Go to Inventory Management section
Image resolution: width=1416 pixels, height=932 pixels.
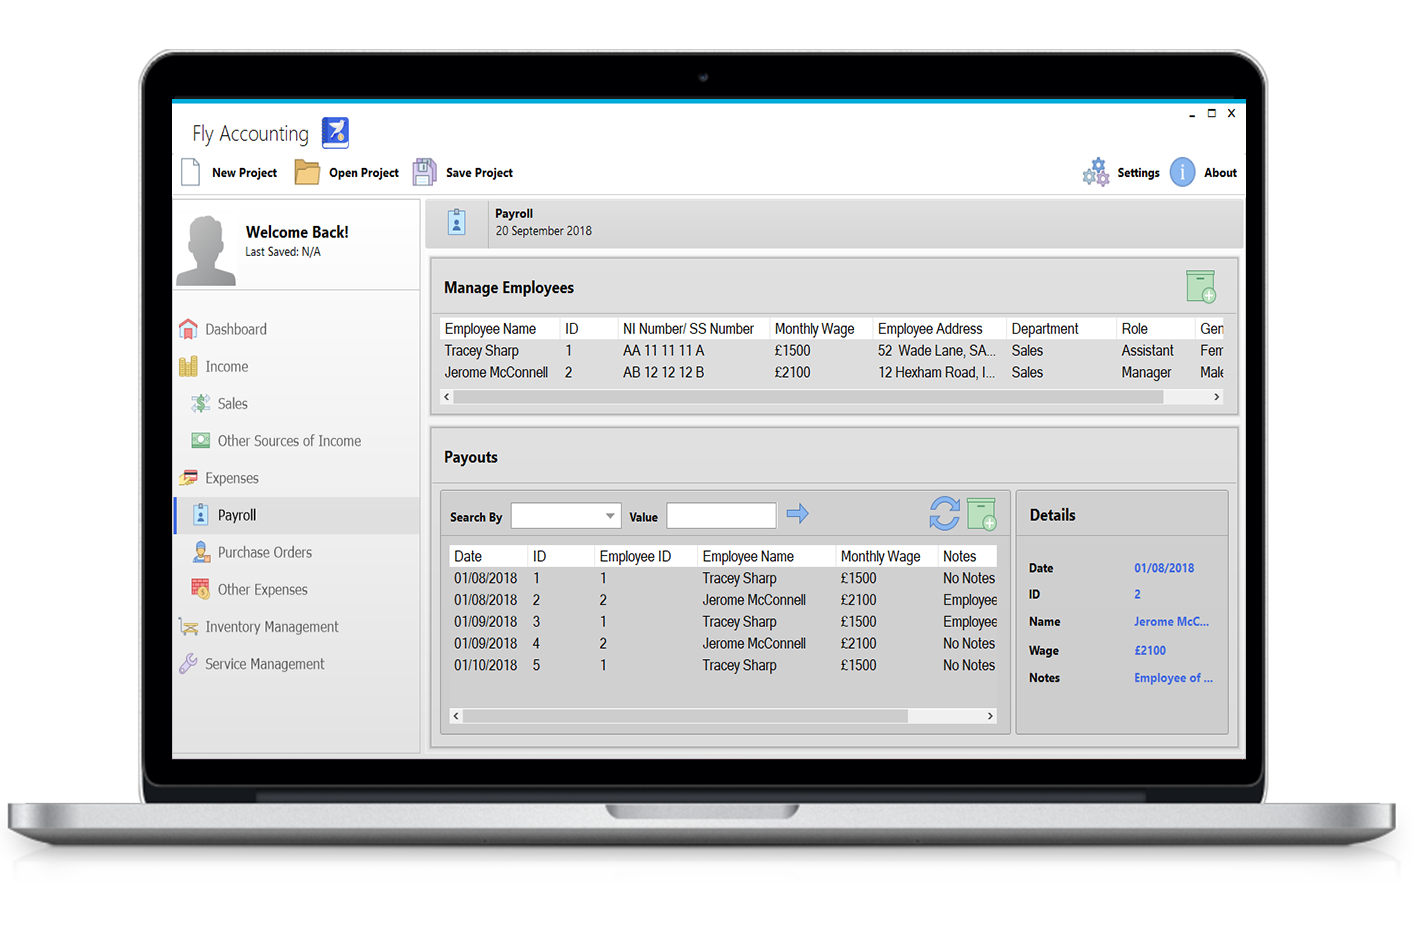(271, 627)
